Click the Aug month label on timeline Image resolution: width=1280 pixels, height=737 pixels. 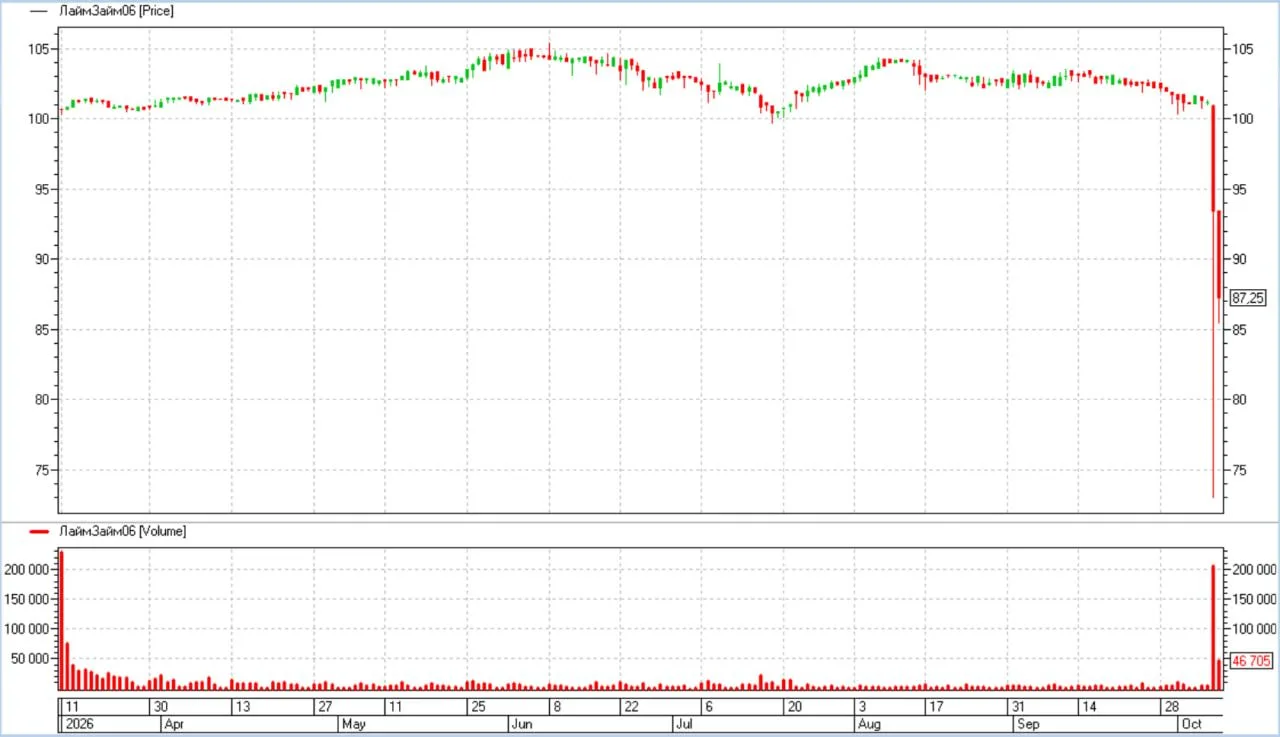tap(869, 724)
